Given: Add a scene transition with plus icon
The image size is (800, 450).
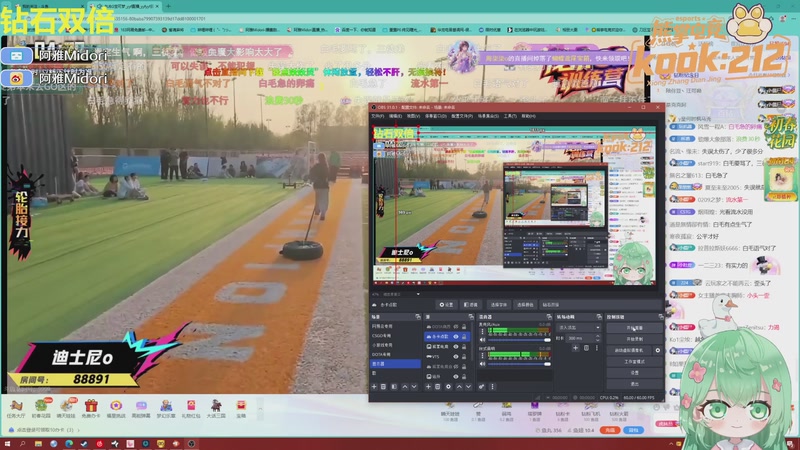Looking at the screenshot, I should click(x=575, y=348).
